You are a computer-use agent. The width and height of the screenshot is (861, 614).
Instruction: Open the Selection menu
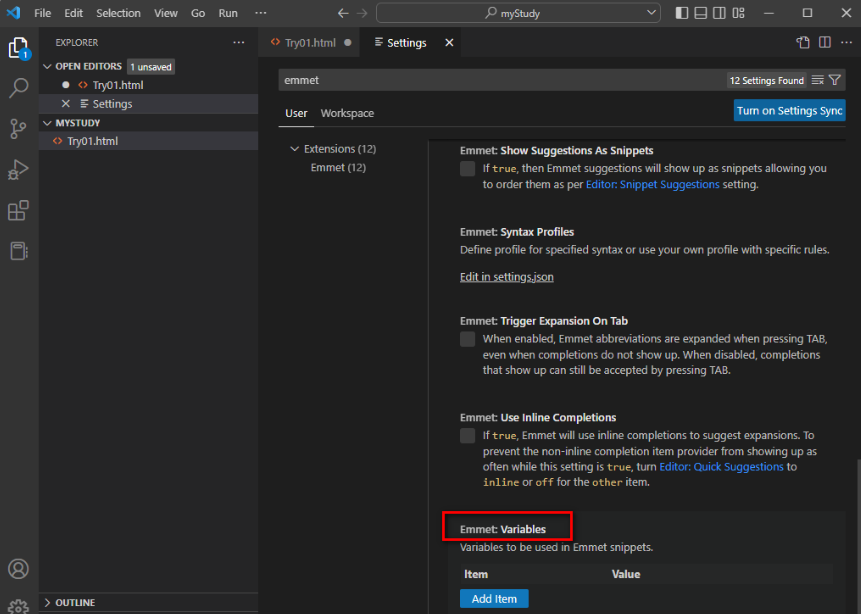pos(118,13)
